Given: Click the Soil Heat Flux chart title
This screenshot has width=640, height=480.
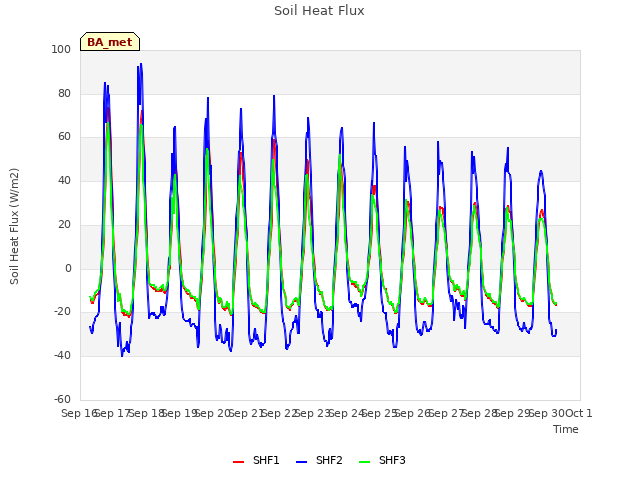Looking at the screenshot, I should click(x=319, y=11).
